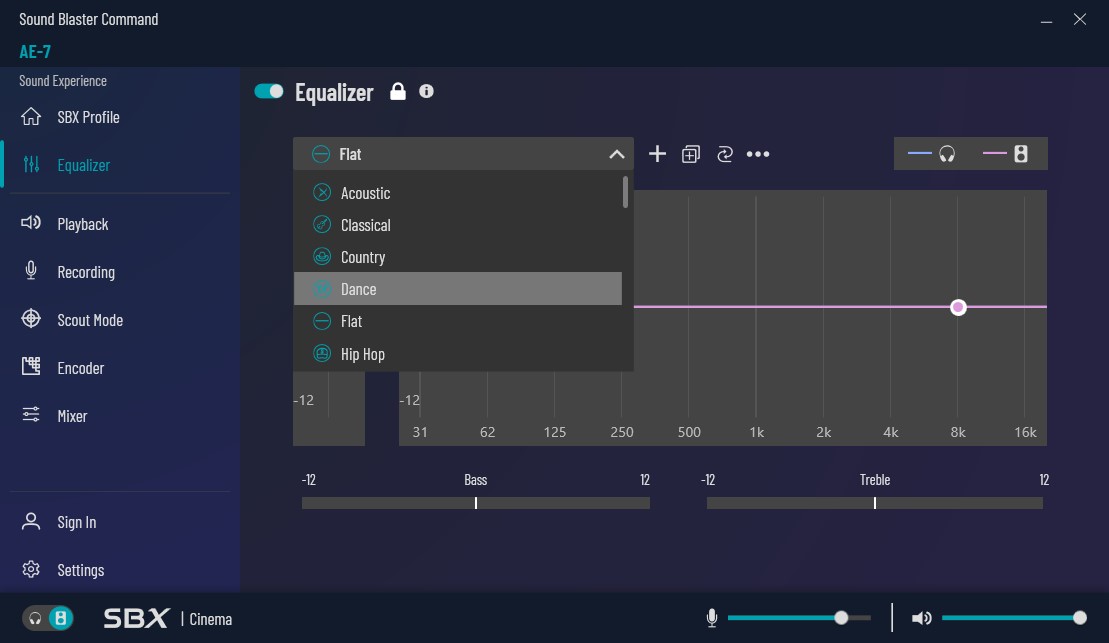Click the SBX logo

136,618
